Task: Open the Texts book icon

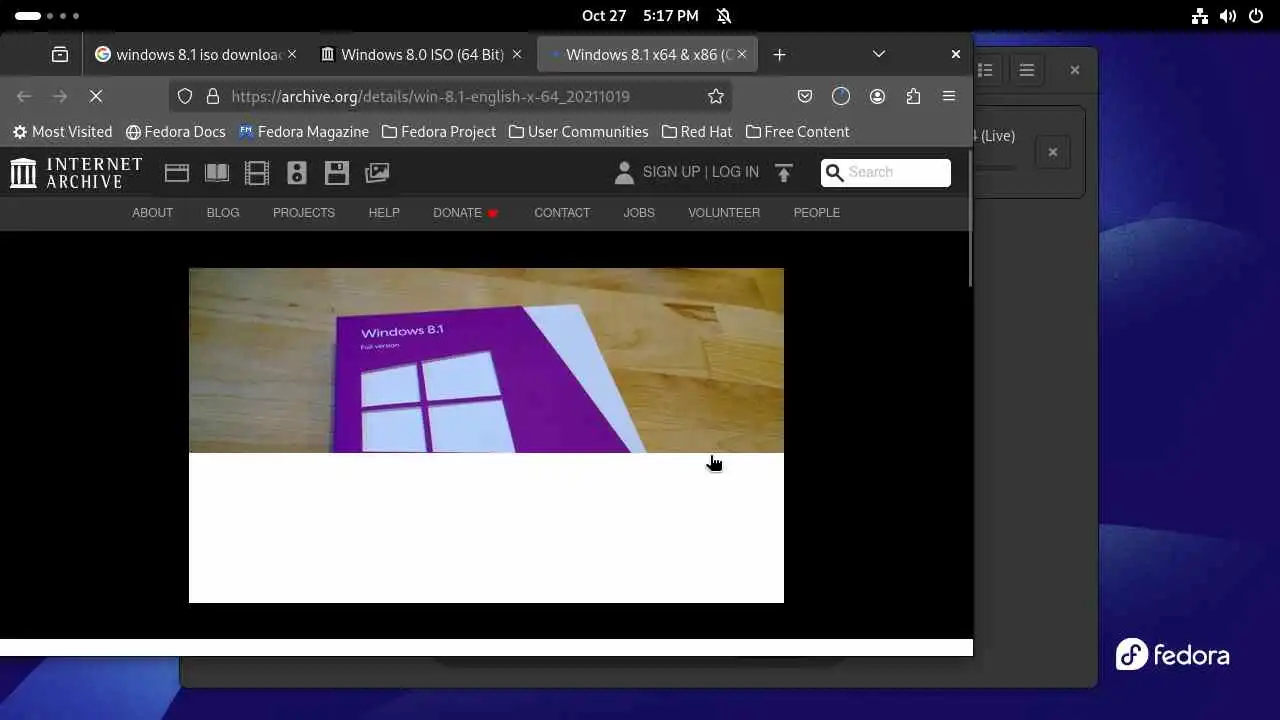Action: click(x=217, y=173)
